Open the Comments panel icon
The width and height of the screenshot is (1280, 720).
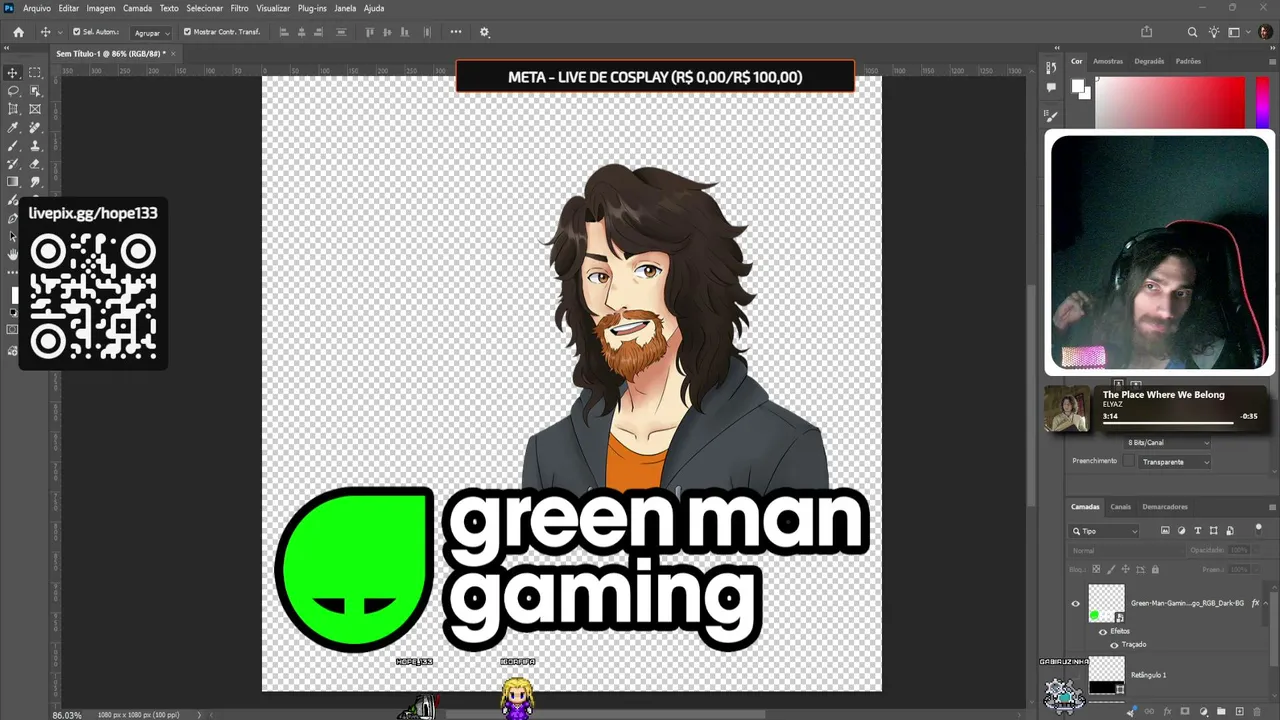click(1051, 88)
